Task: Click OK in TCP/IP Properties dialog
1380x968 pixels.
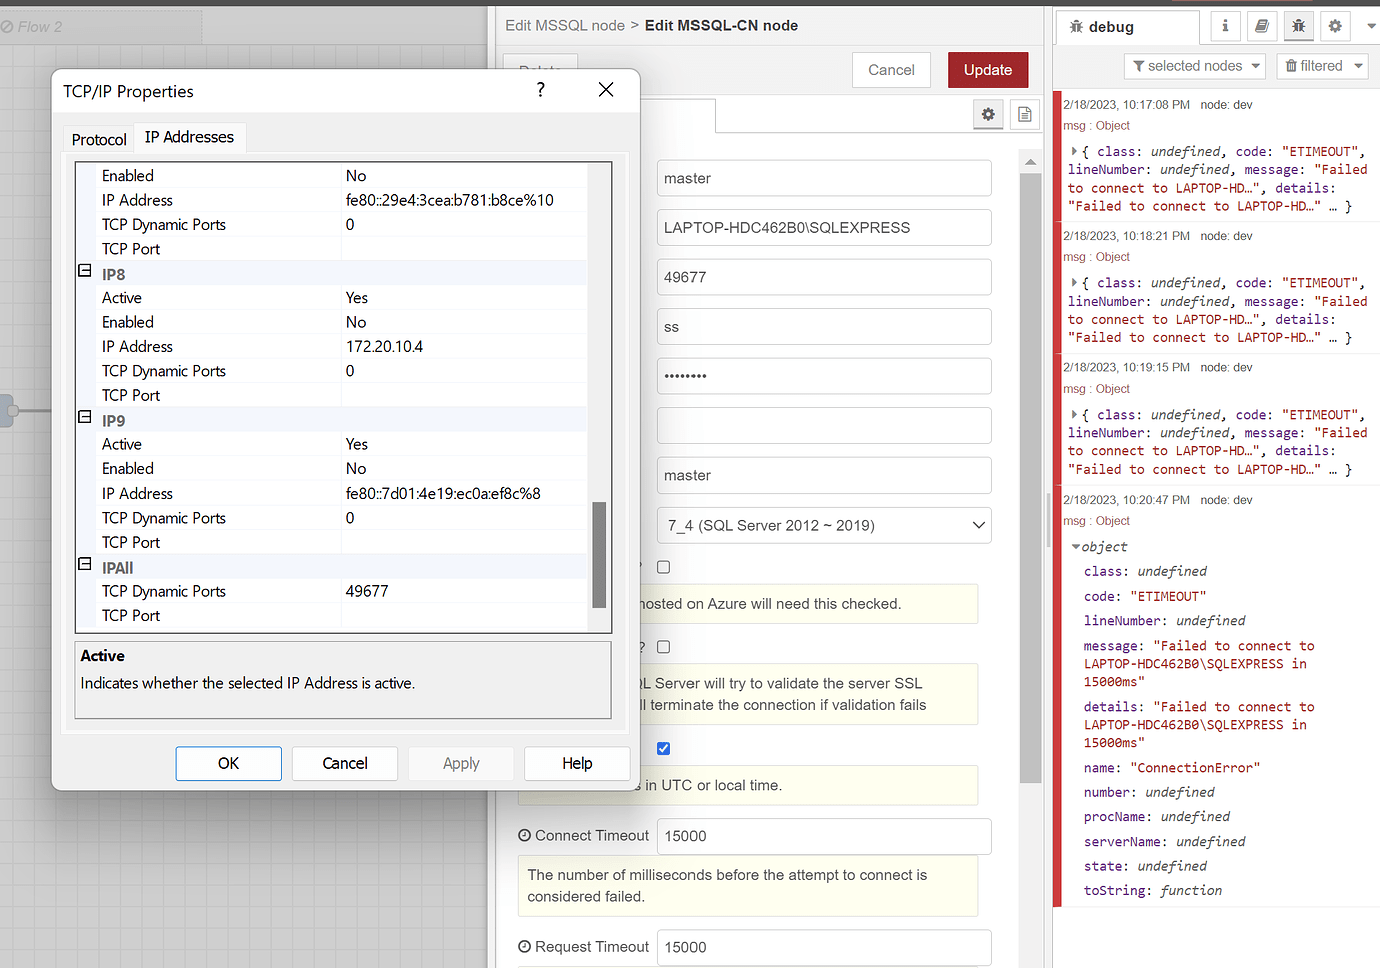Action: coord(228,763)
